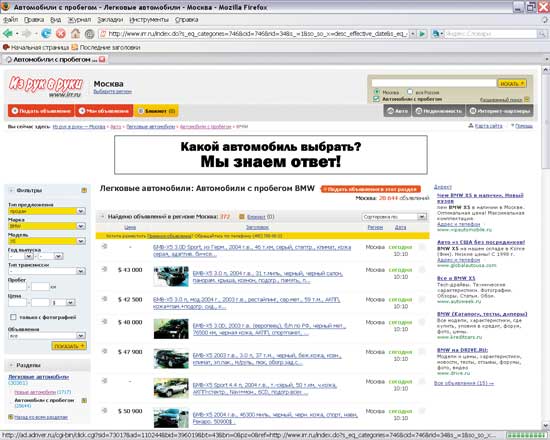The width and height of the screenshot is (550, 440).
Task: Click the $ 43 000 listing car thumbnail
Action: coord(171,276)
